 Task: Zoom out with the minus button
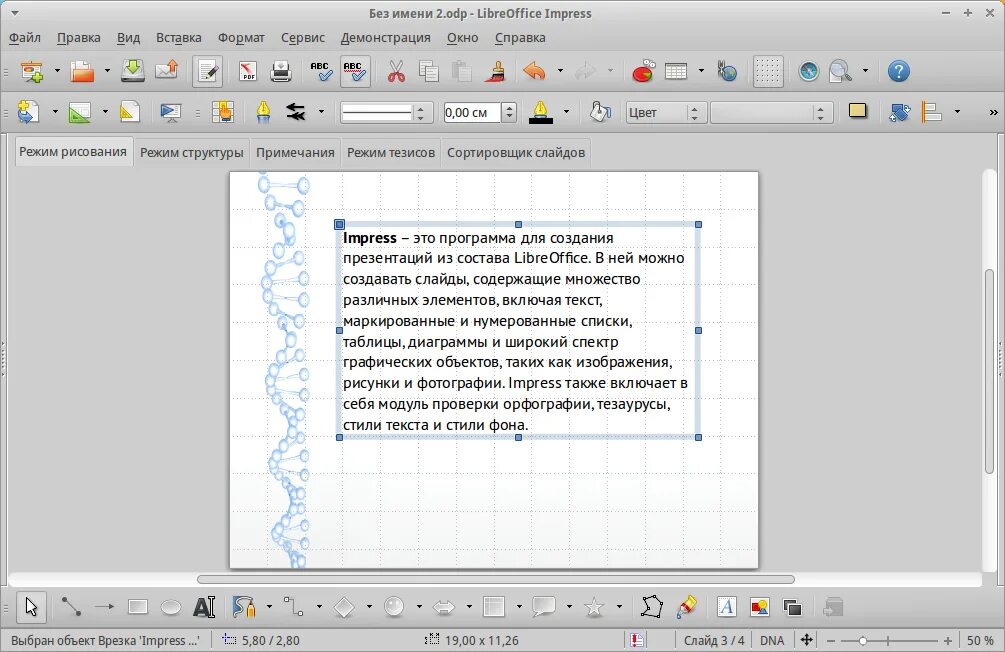[x=831, y=640]
